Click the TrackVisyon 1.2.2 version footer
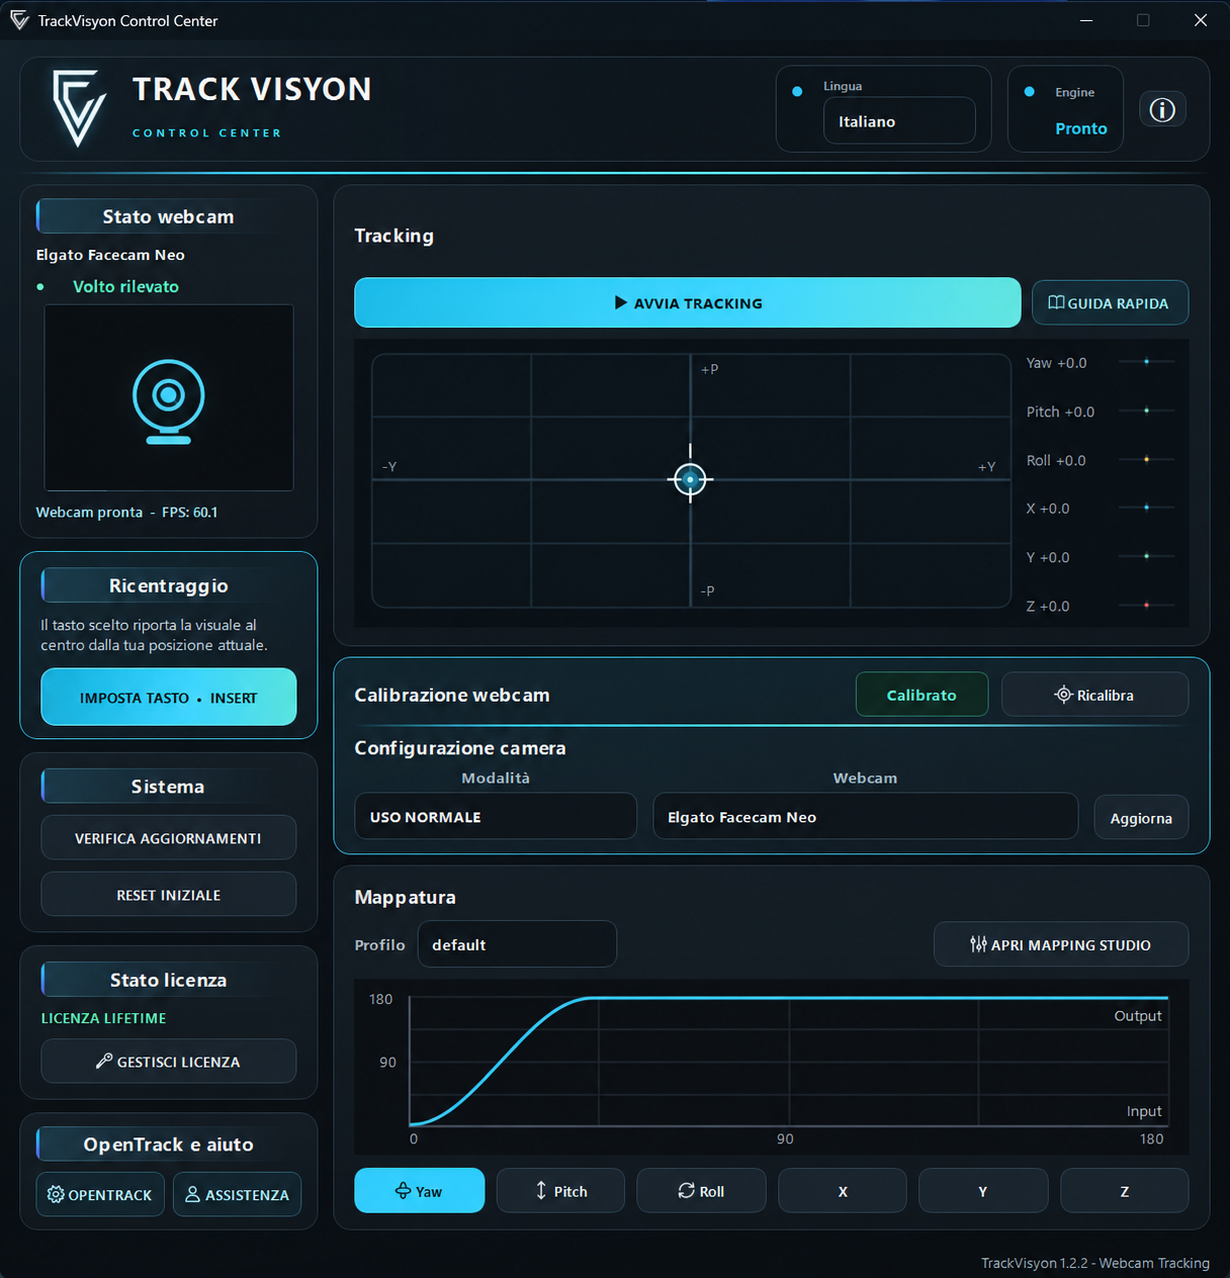This screenshot has width=1230, height=1278. click(x=1095, y=1263)
